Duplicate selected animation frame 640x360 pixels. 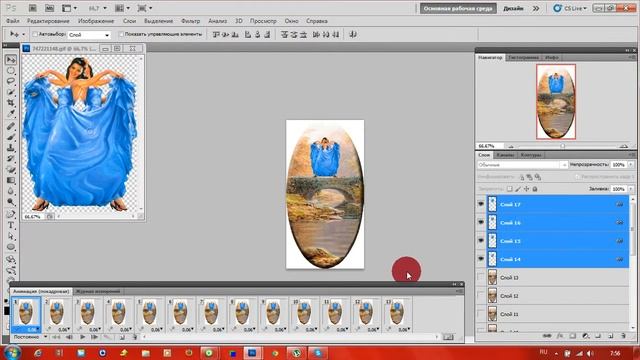pos(122,337)
